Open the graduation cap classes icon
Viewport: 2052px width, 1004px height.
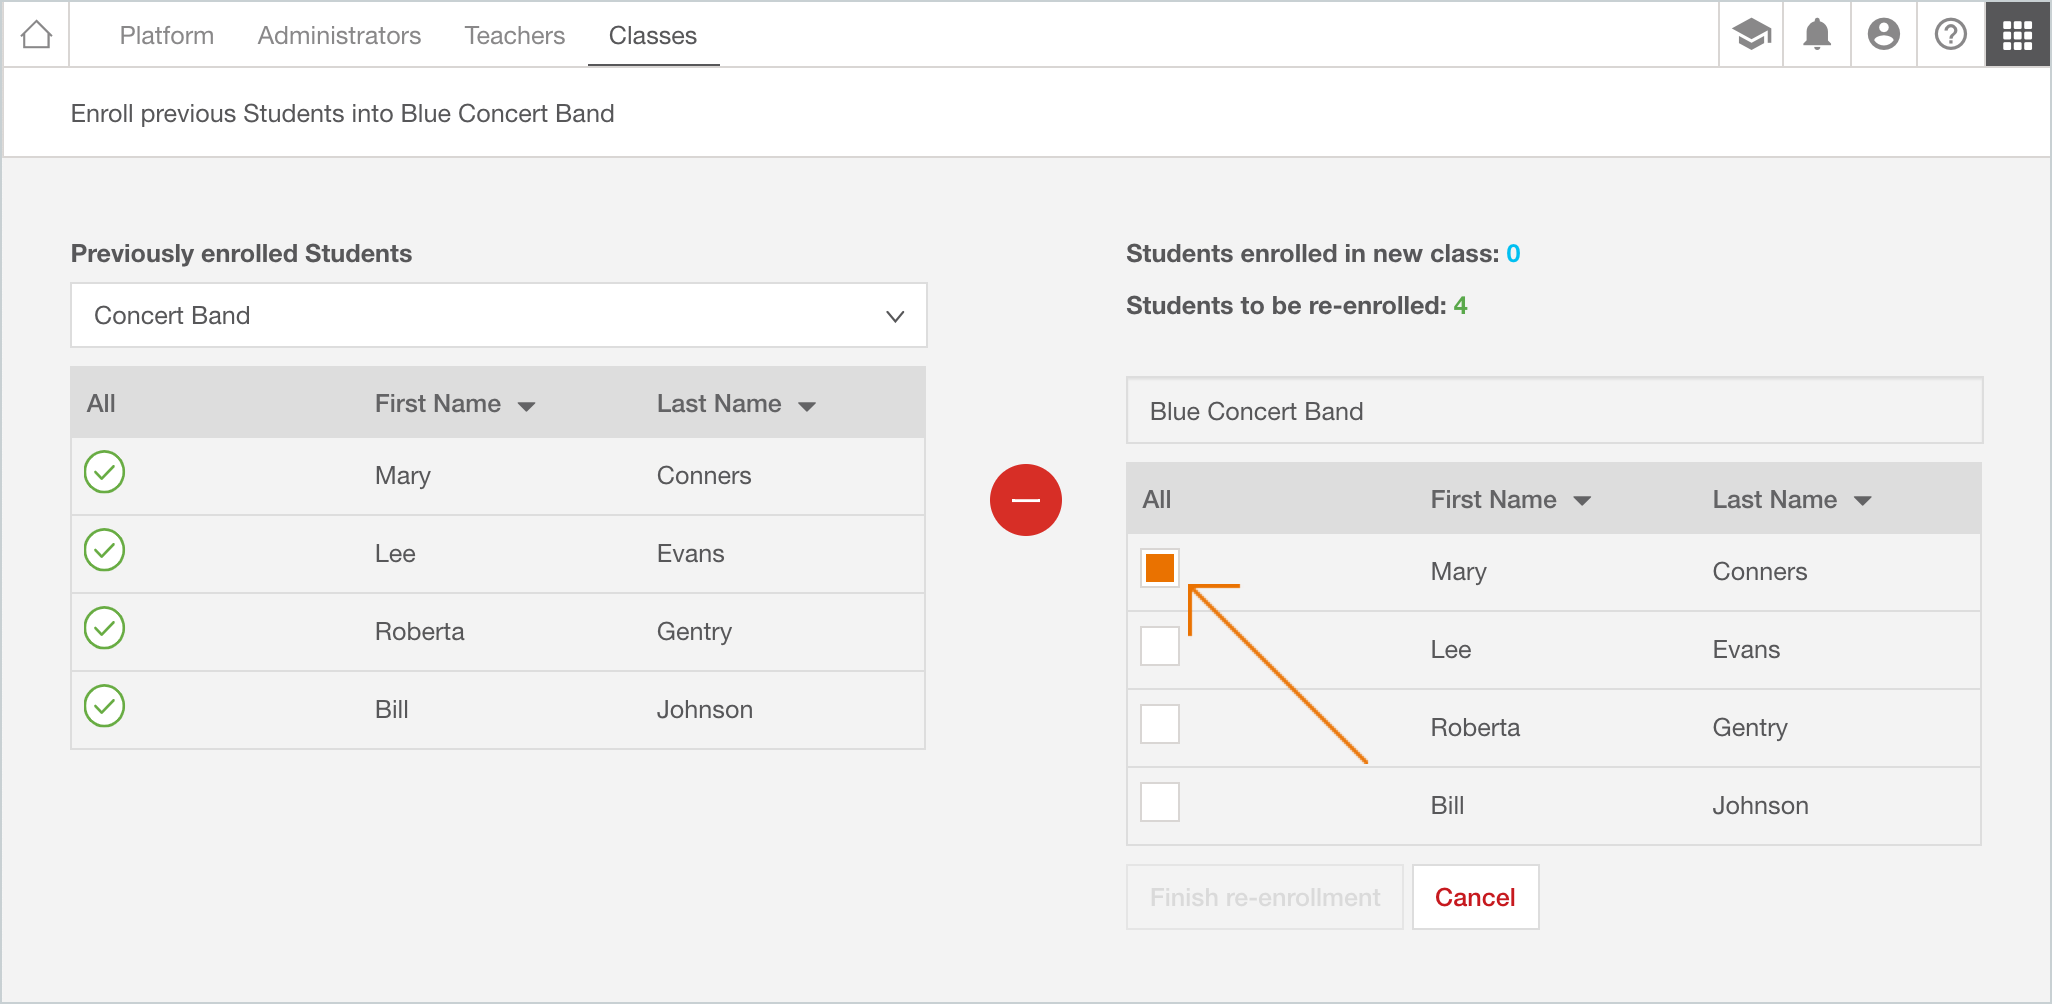[1751, 35]
